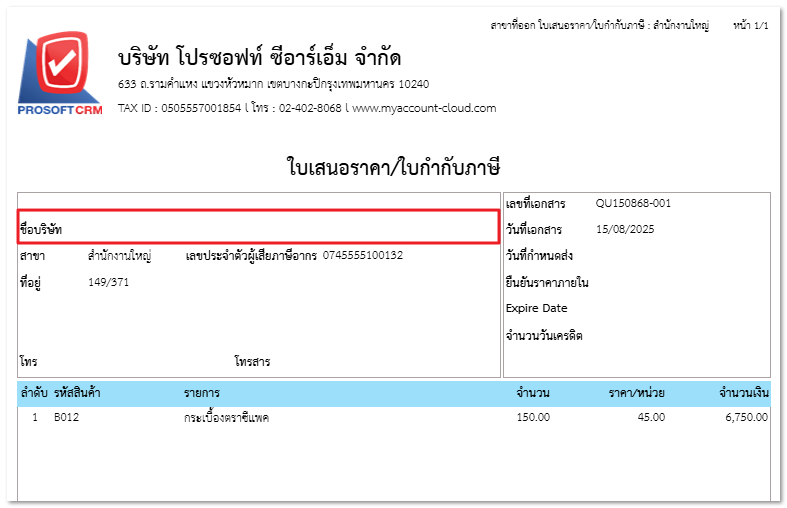Click the document date 15/08/2025
787x508 pixels.
click(x=624, y=230)
